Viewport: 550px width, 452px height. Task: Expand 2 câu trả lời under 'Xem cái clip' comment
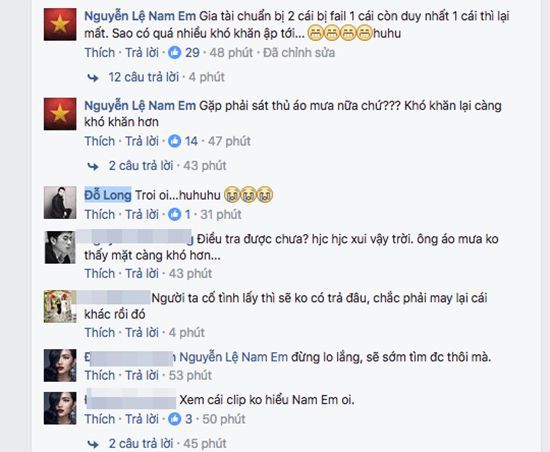[141, 444]
